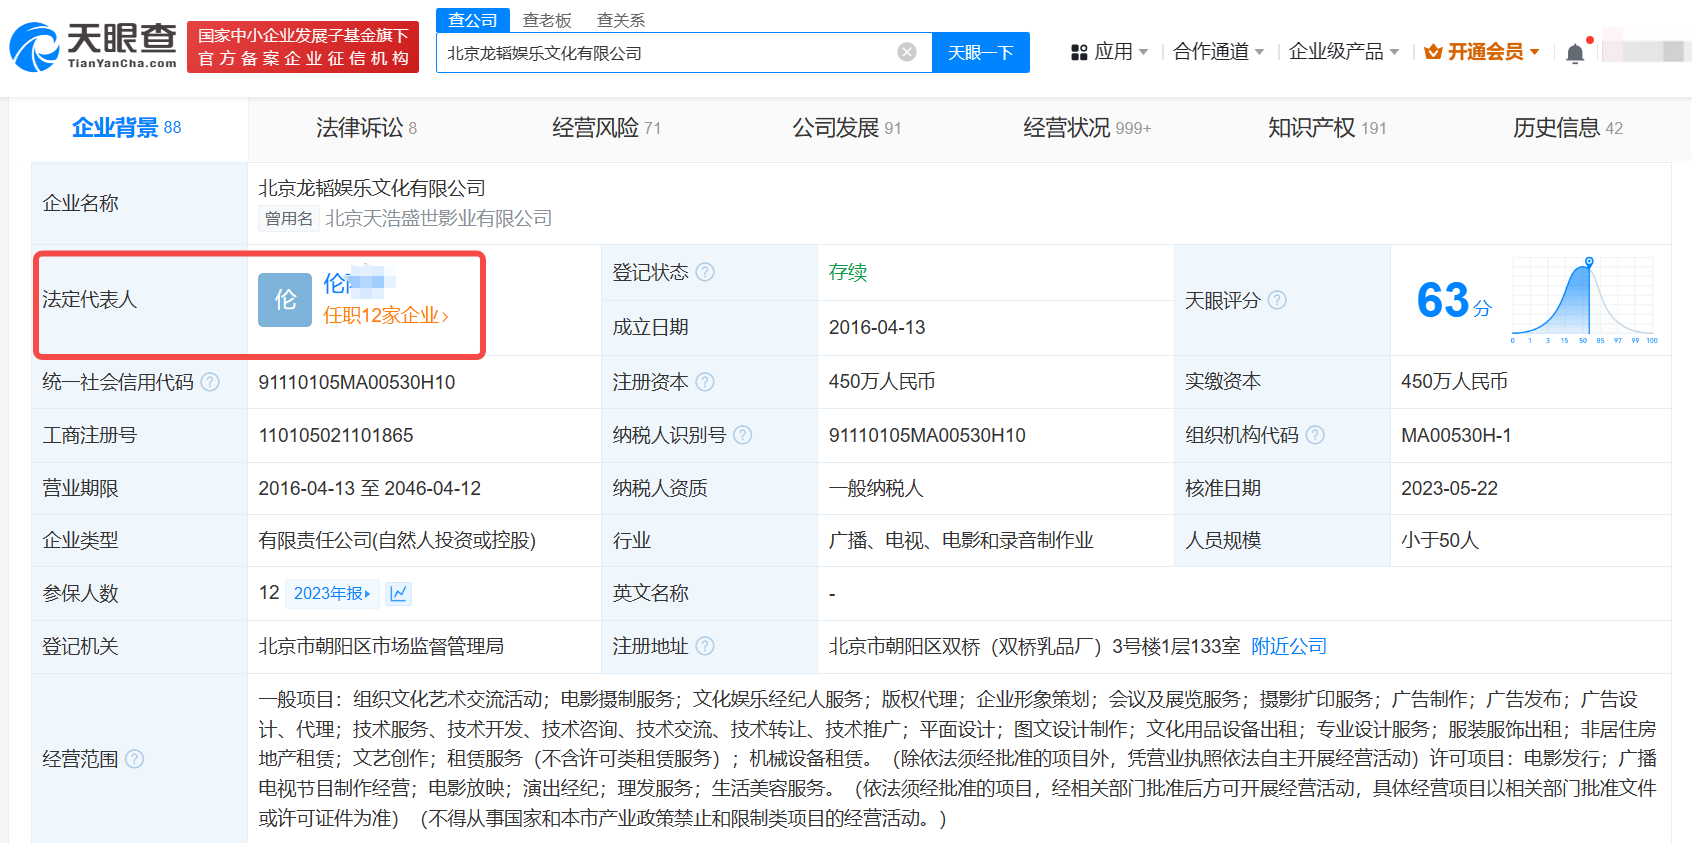1692x843 pixels.
Task: Select the 历史信息 tab
Action: click(1567, 128)
